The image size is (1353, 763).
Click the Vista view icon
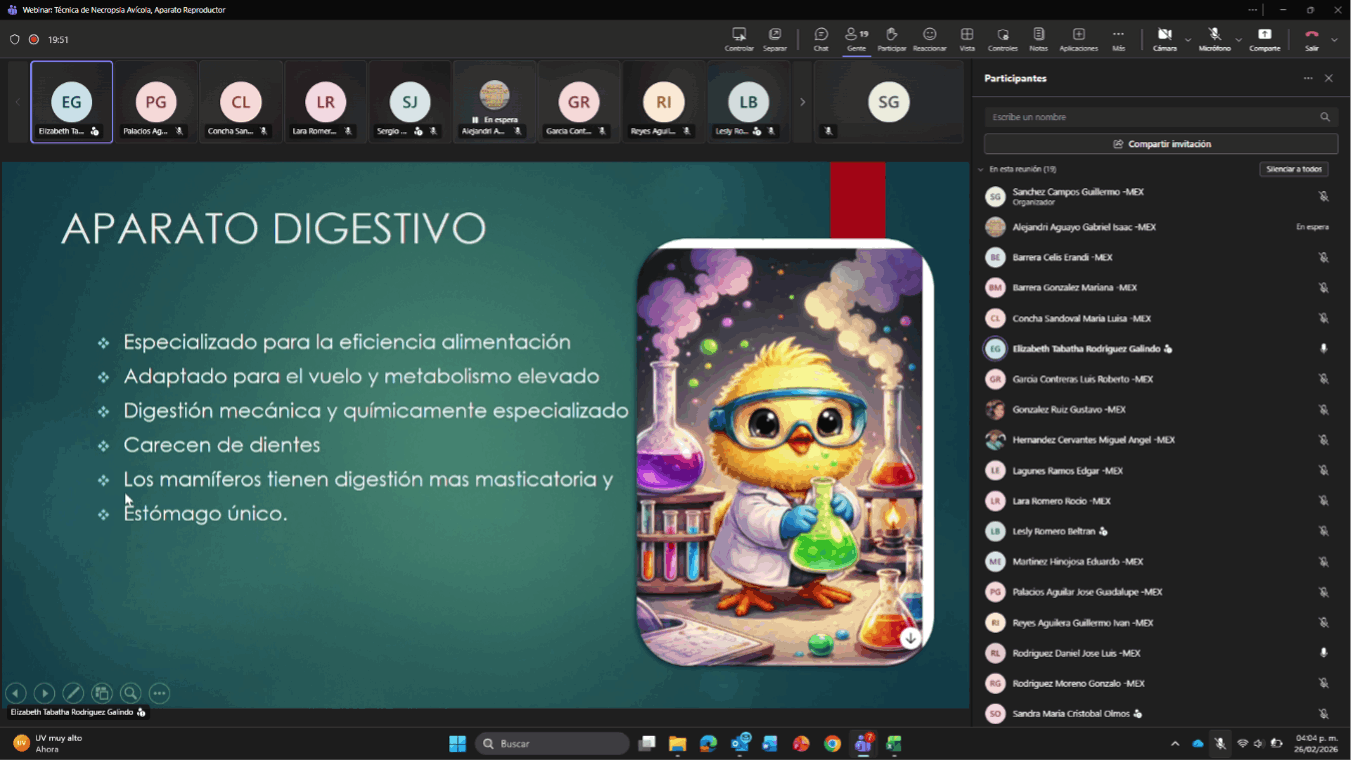[966, 38]
